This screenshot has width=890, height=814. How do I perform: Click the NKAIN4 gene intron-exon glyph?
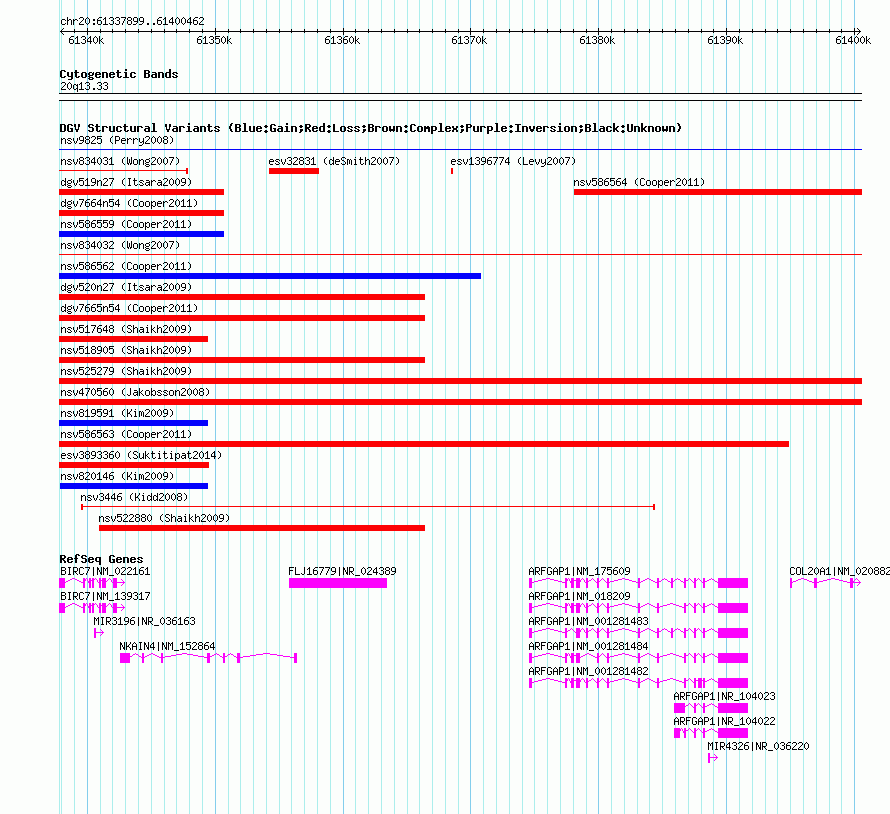(x=208, y=658)
